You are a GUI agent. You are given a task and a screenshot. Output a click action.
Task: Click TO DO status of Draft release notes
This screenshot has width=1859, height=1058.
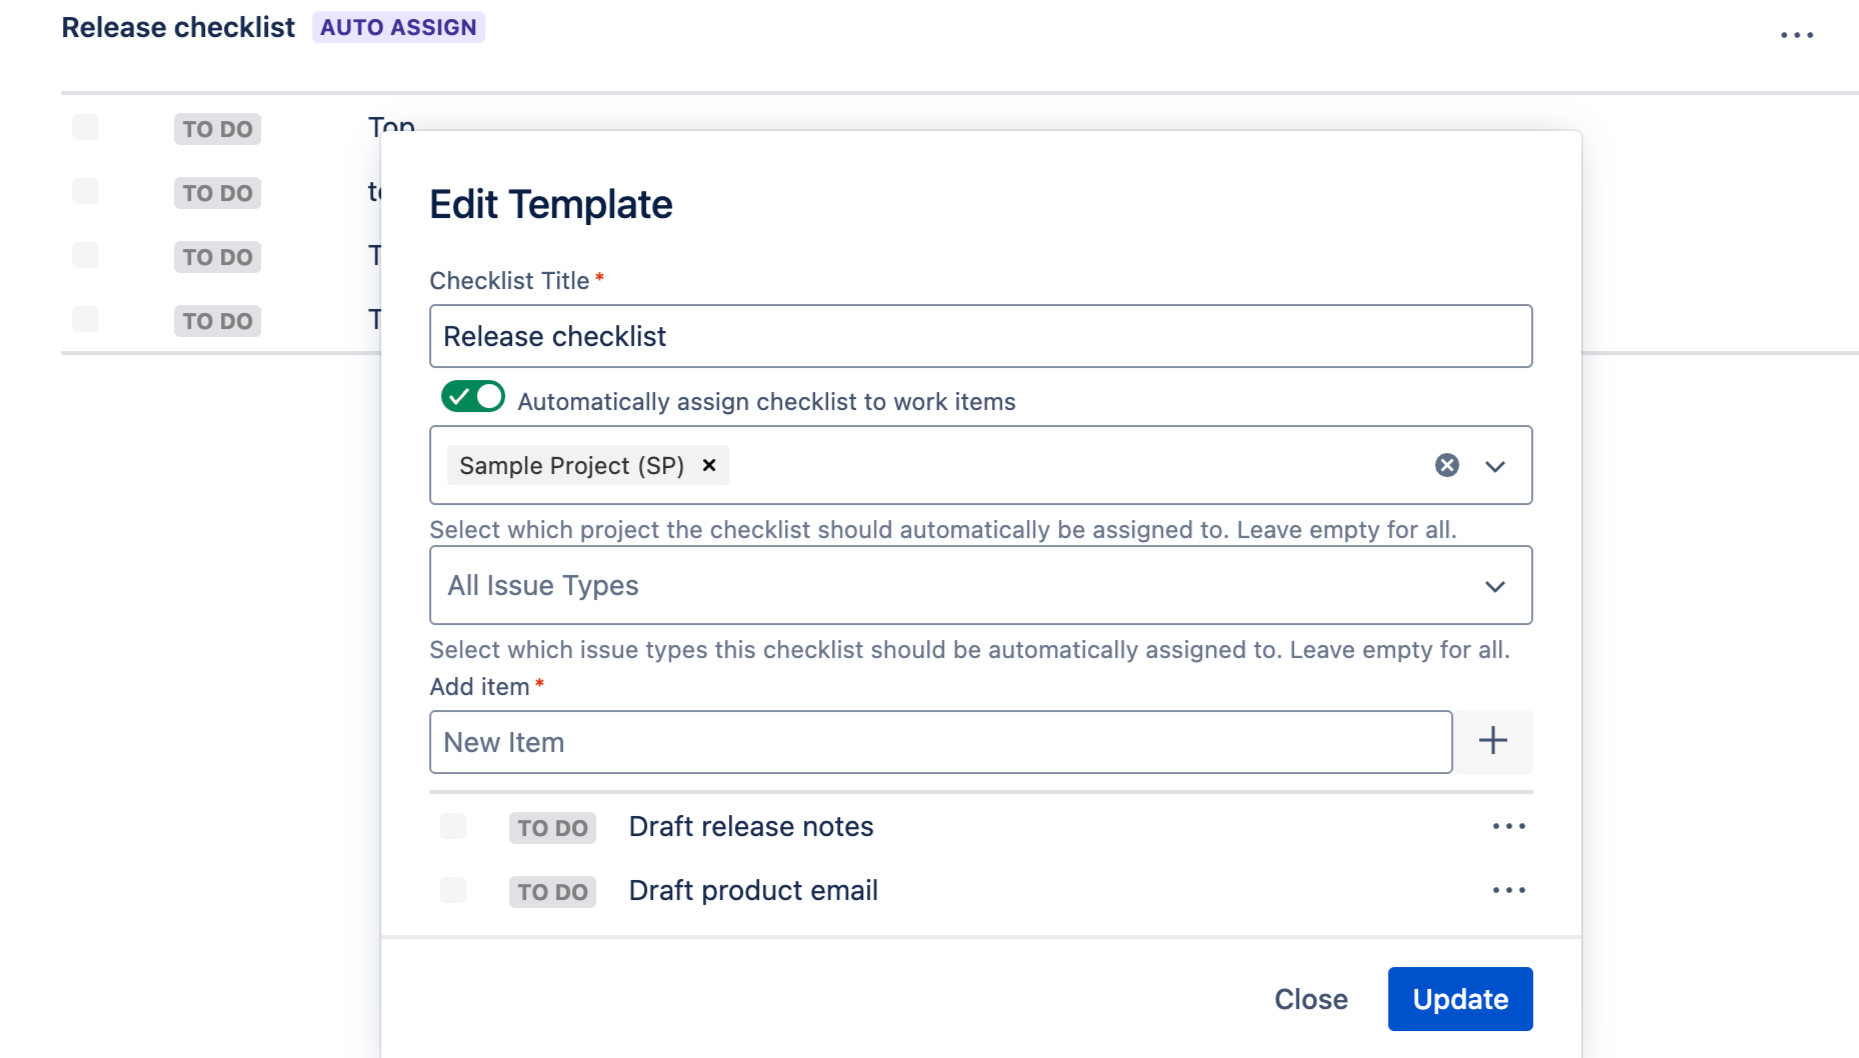point(552,828)
